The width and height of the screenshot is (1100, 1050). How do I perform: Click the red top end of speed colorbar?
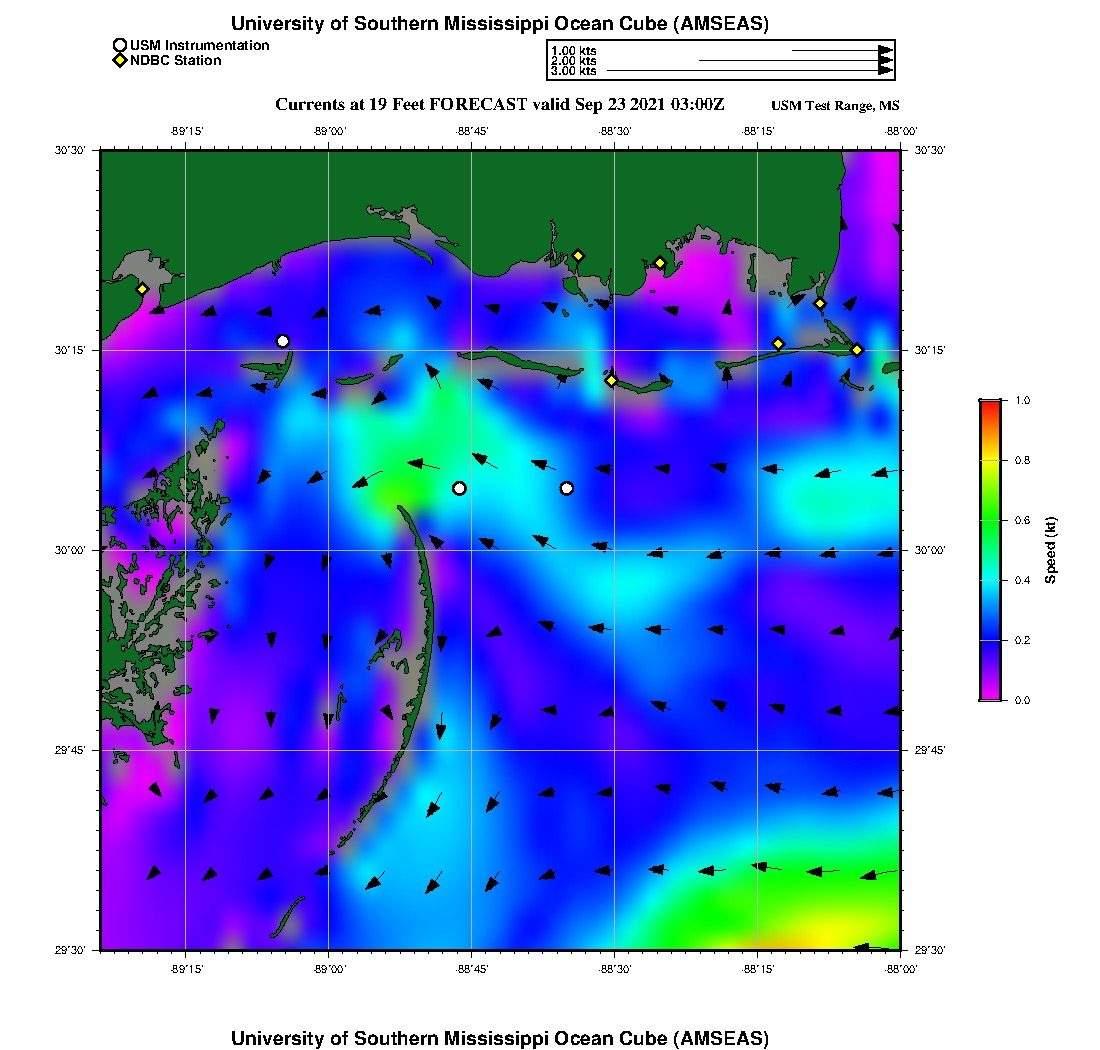pos(990,403)
